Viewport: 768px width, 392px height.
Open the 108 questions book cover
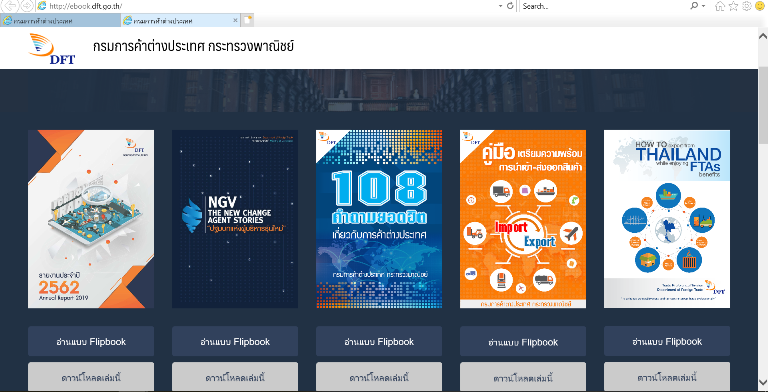(x=379, y=219)
